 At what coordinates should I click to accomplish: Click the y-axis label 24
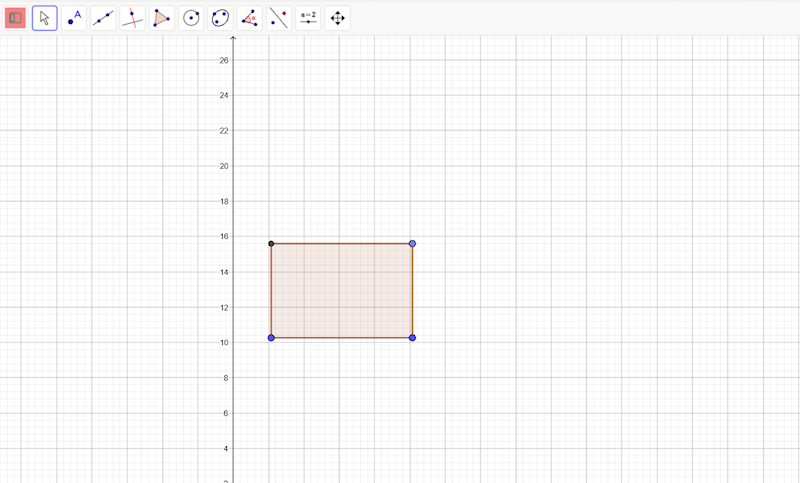[224, 95]
